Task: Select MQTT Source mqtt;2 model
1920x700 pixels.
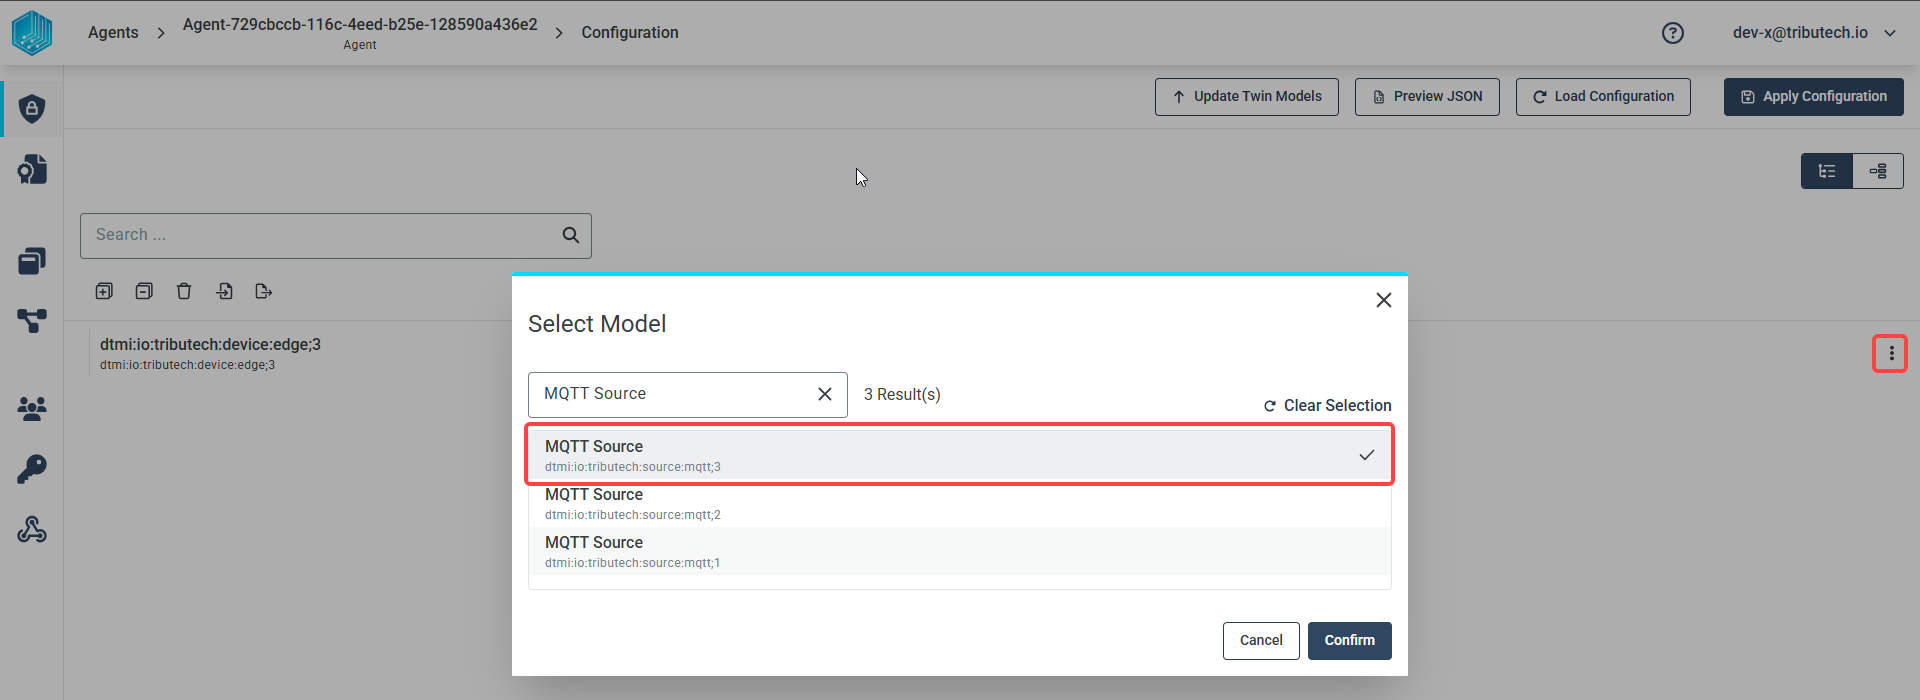Action: coord(960,503)
